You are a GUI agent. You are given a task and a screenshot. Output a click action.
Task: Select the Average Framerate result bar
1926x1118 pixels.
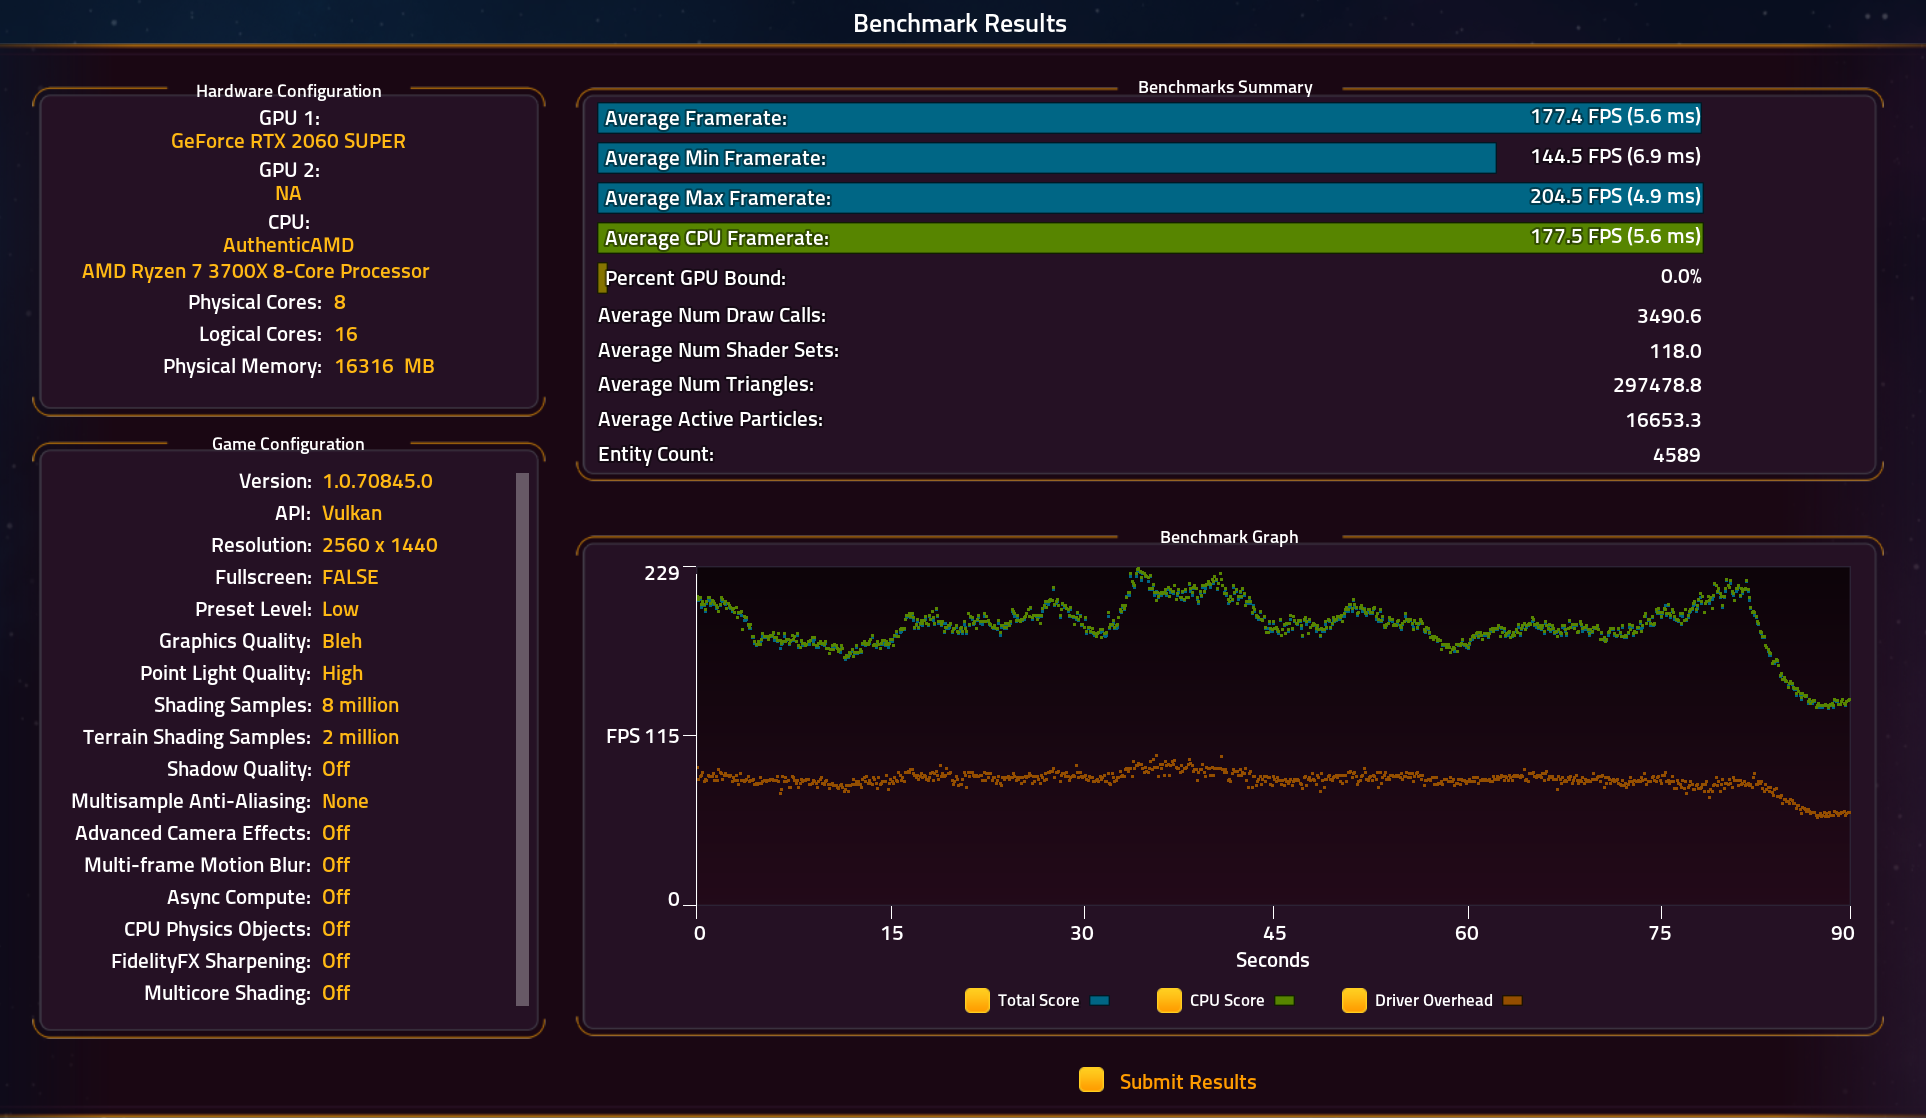pos(1148,118)
